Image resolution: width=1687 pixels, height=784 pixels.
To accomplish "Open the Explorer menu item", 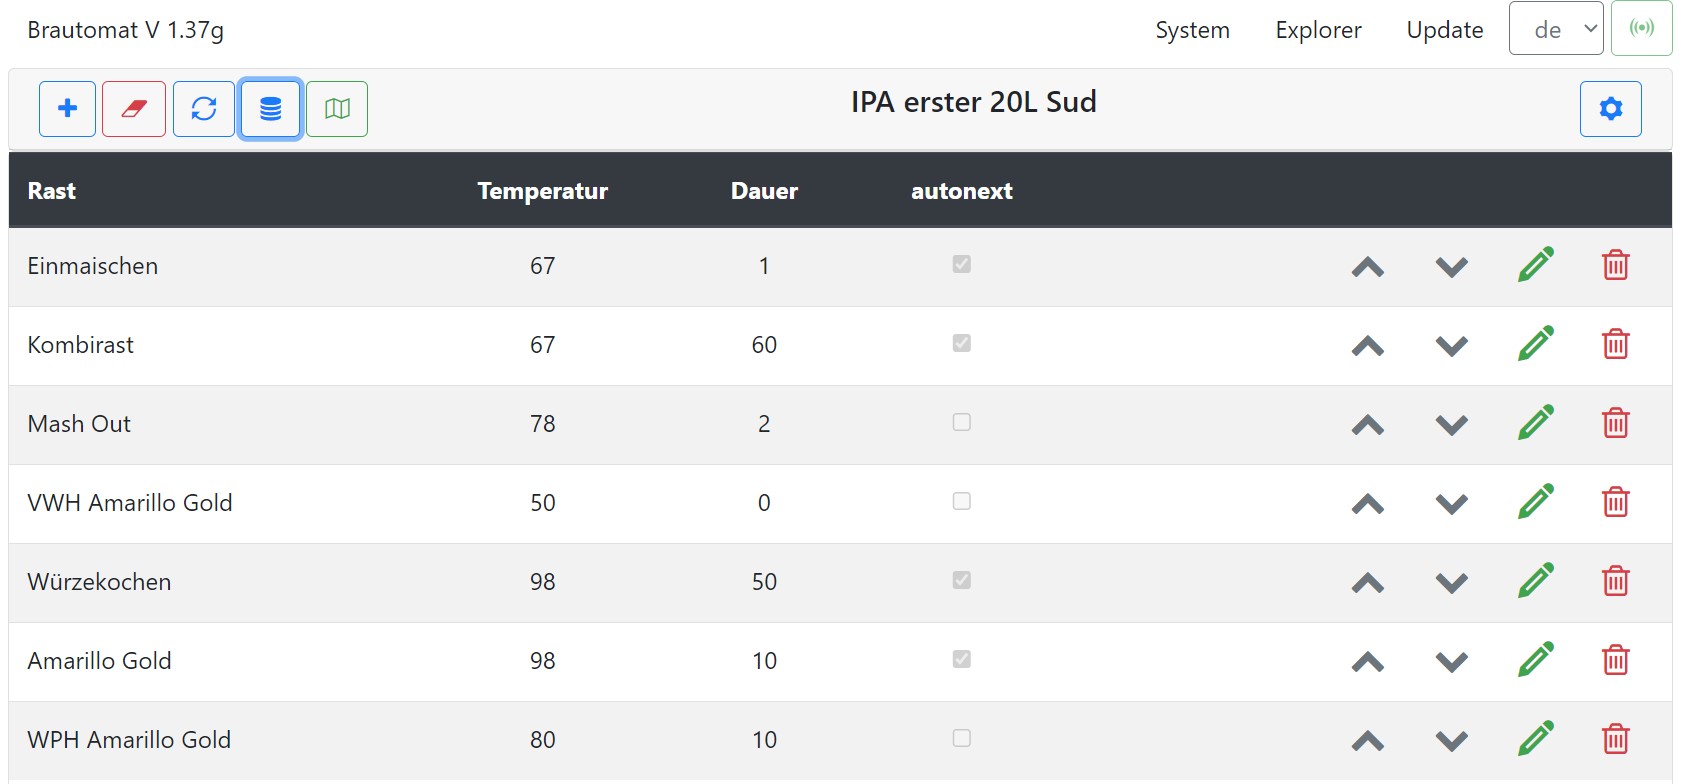I will tap(1318, 30).
